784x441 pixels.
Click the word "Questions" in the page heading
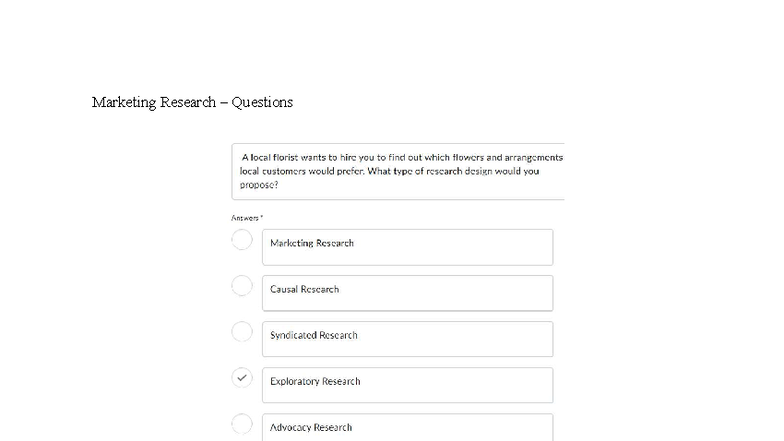262,102
